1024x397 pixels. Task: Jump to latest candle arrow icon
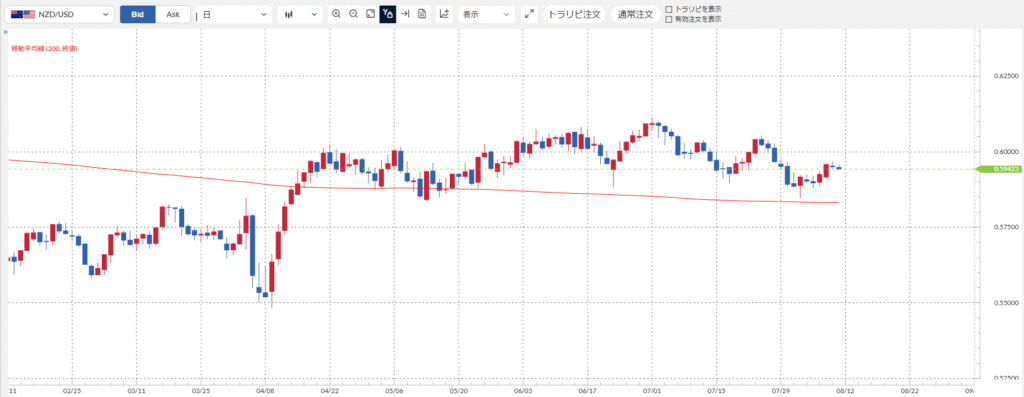point(405,14)
